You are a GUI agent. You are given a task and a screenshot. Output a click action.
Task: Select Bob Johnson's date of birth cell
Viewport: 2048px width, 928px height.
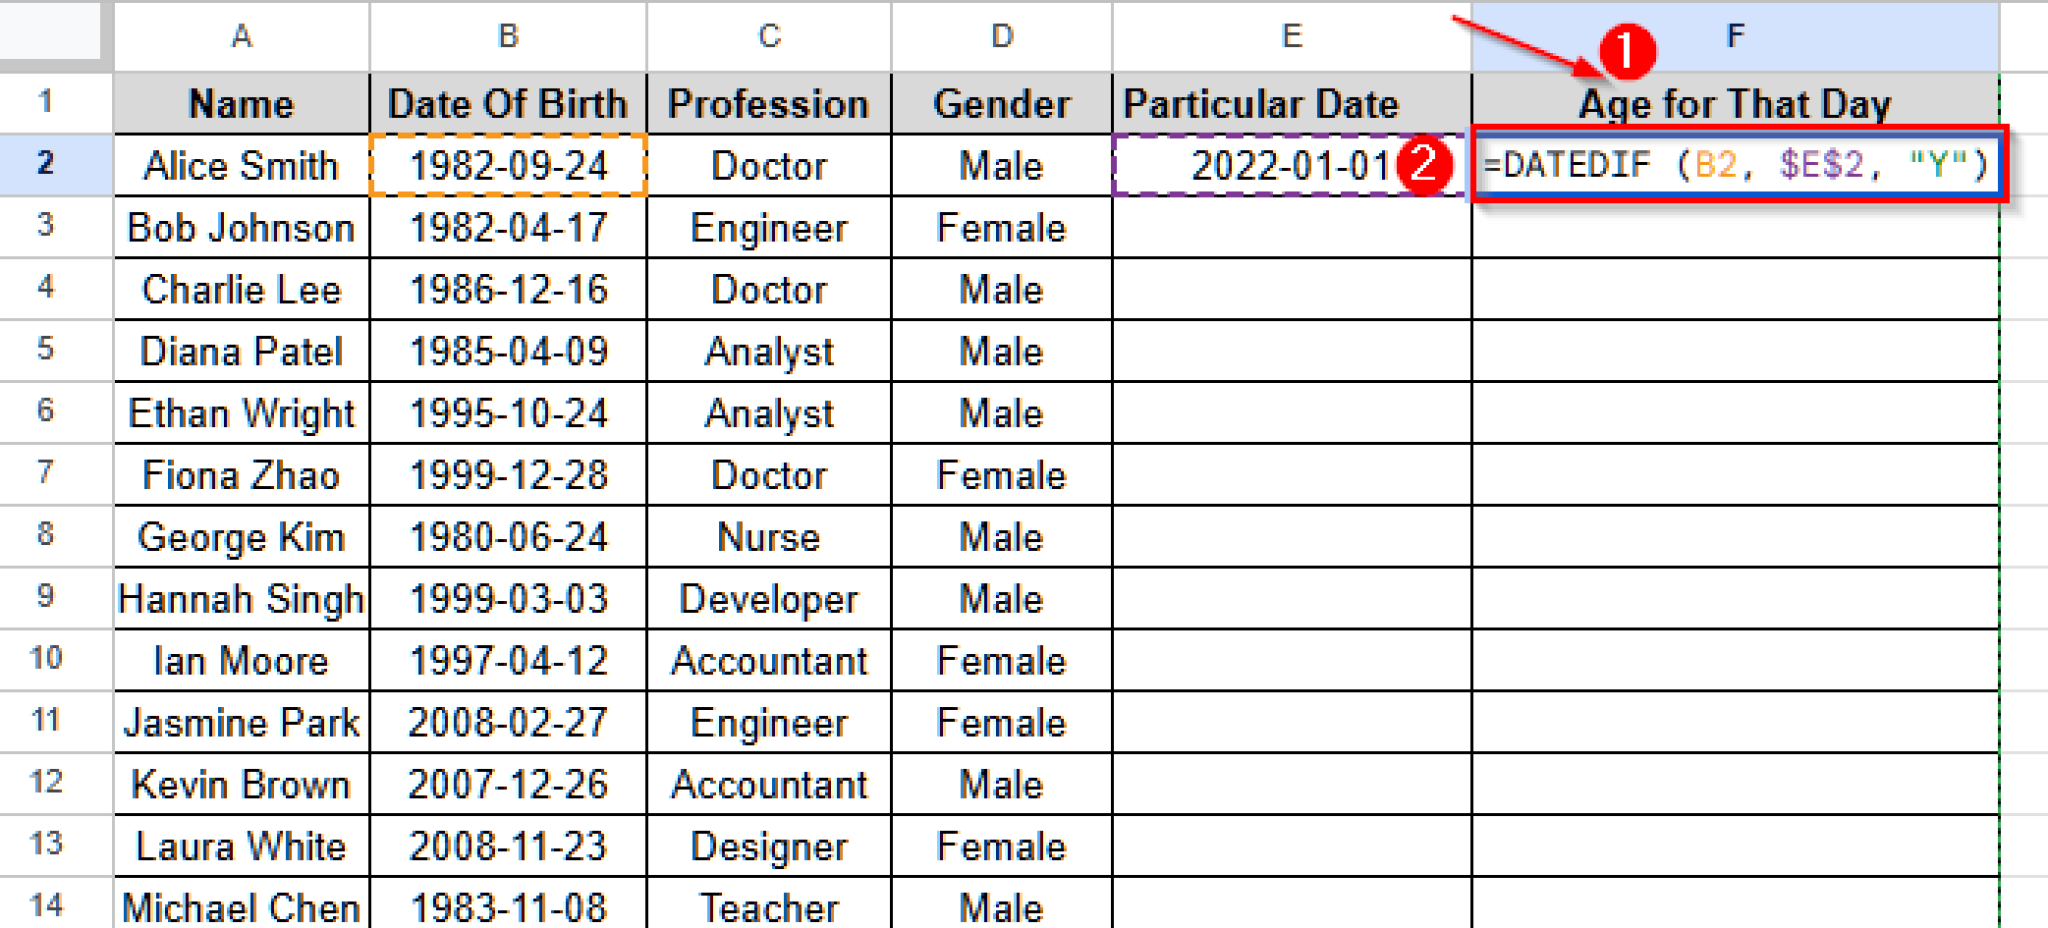click(x=508, y=228)
